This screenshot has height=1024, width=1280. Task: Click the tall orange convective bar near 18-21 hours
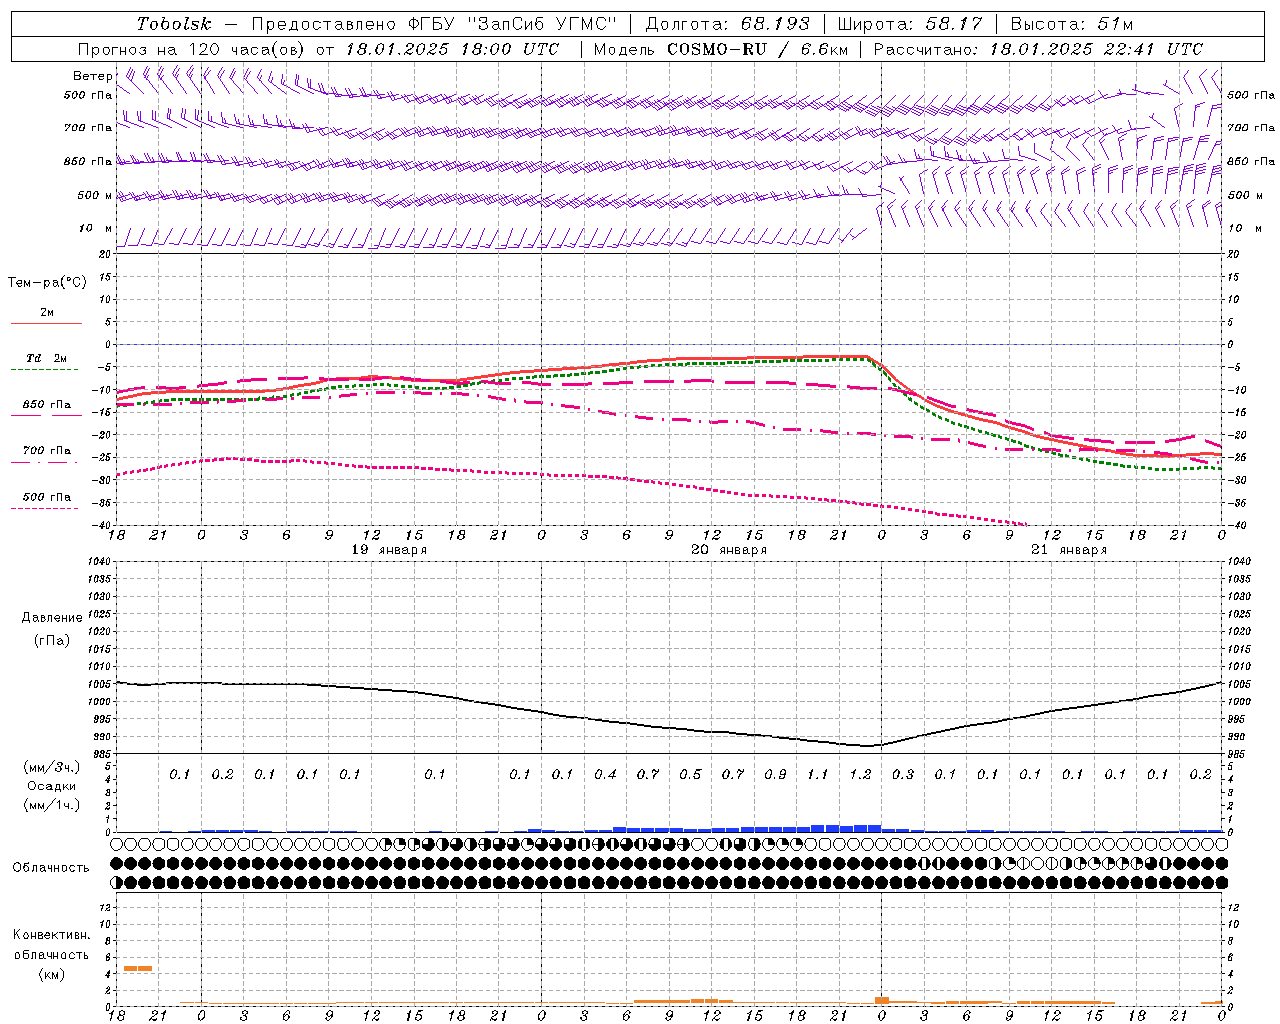(x=137, y=968)
